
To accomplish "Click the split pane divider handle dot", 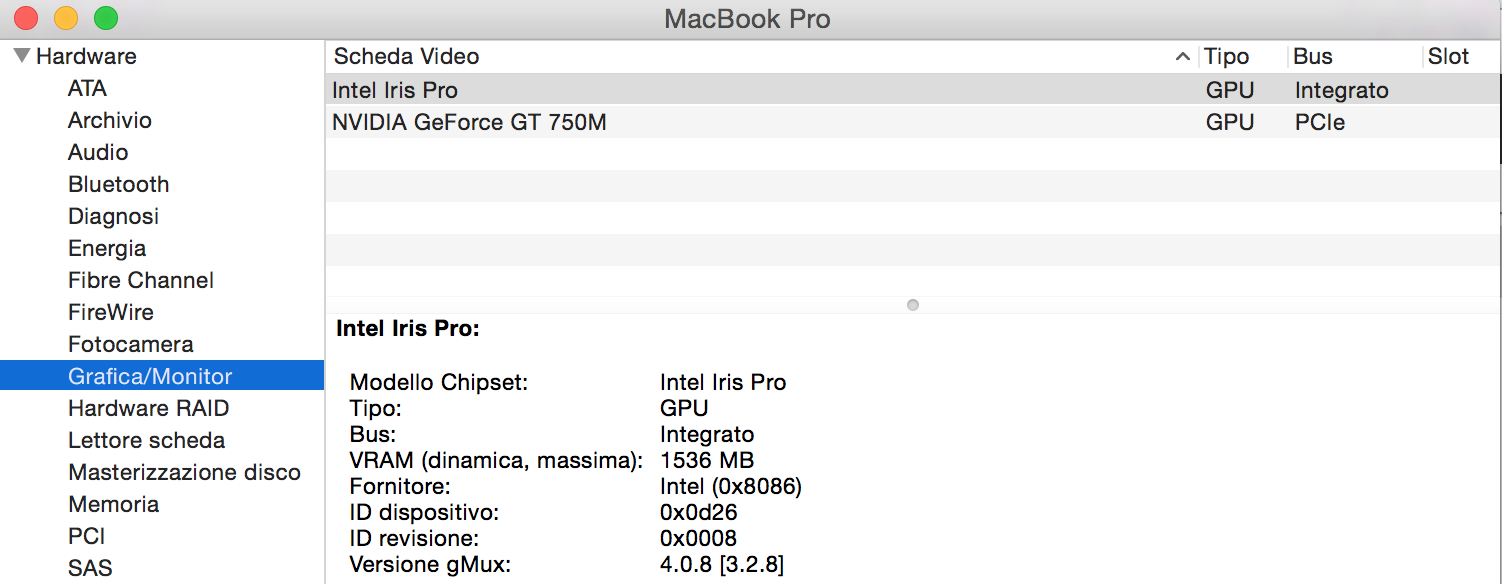I will 913,305.
